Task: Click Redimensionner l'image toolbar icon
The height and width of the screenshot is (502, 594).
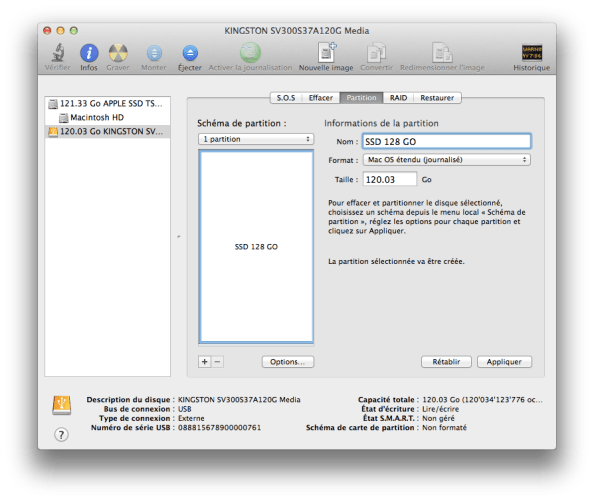Action: (442, 52)
